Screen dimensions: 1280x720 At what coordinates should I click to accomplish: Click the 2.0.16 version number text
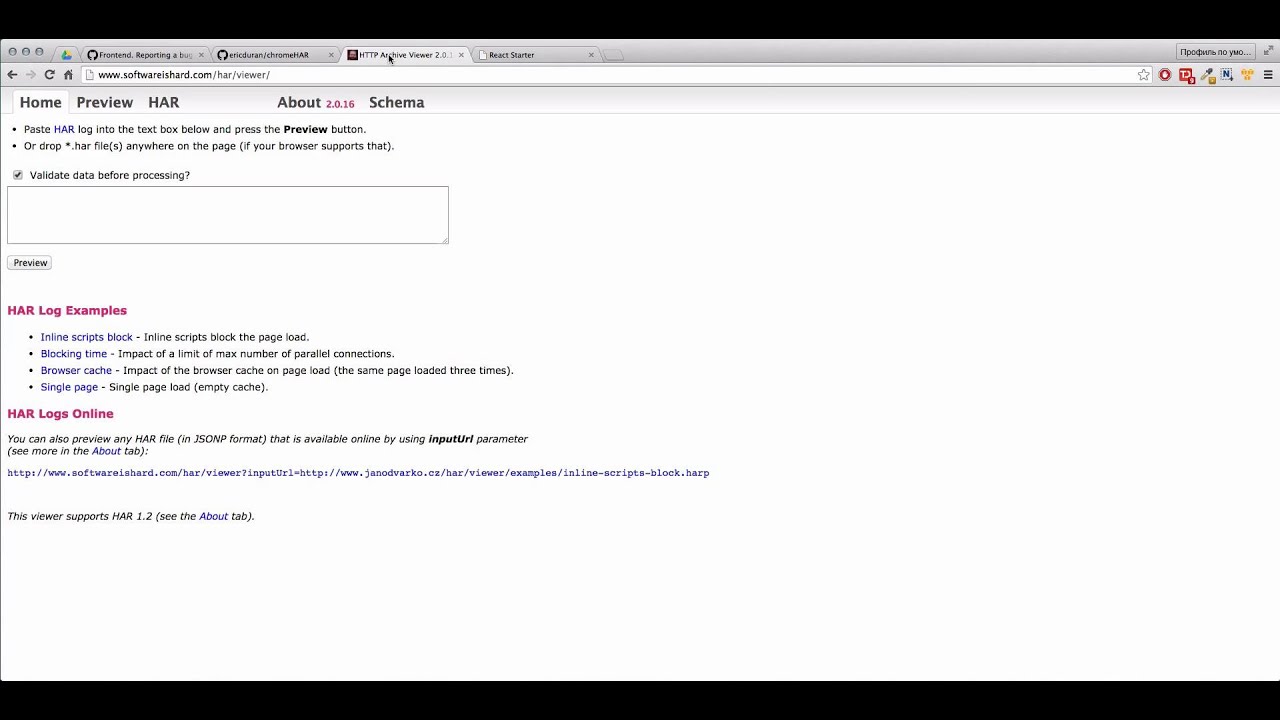[340, 104]
